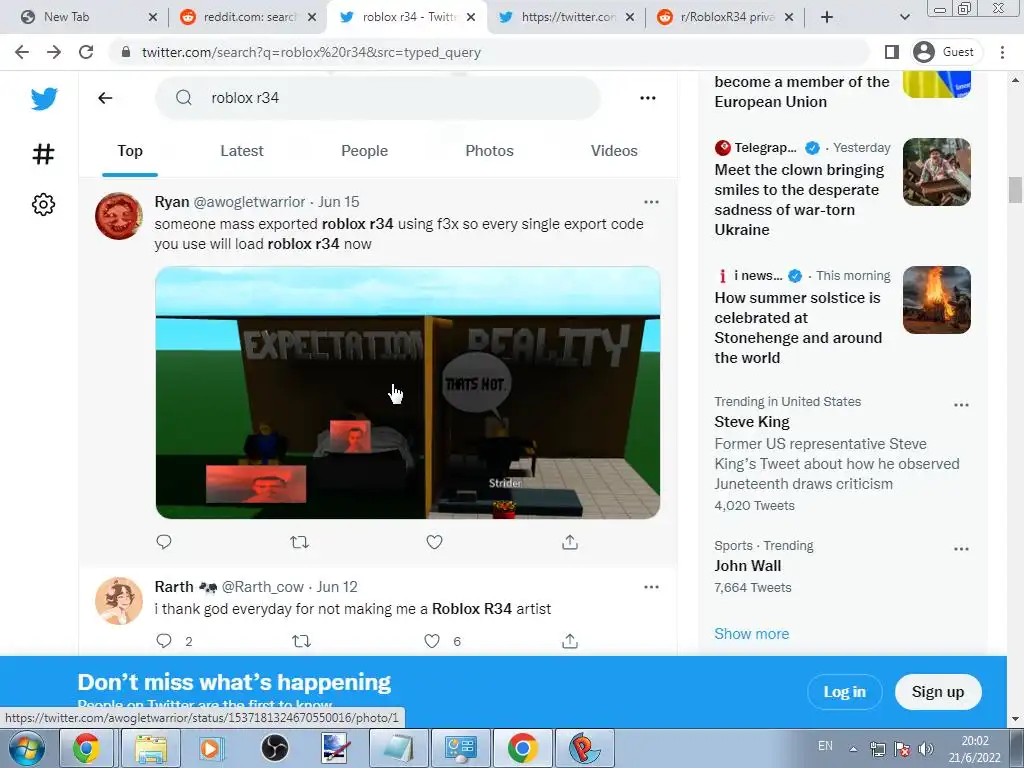Screen dimensions: 1024x768
Task: Reply to Ryan's tweet
Action: 164,542
